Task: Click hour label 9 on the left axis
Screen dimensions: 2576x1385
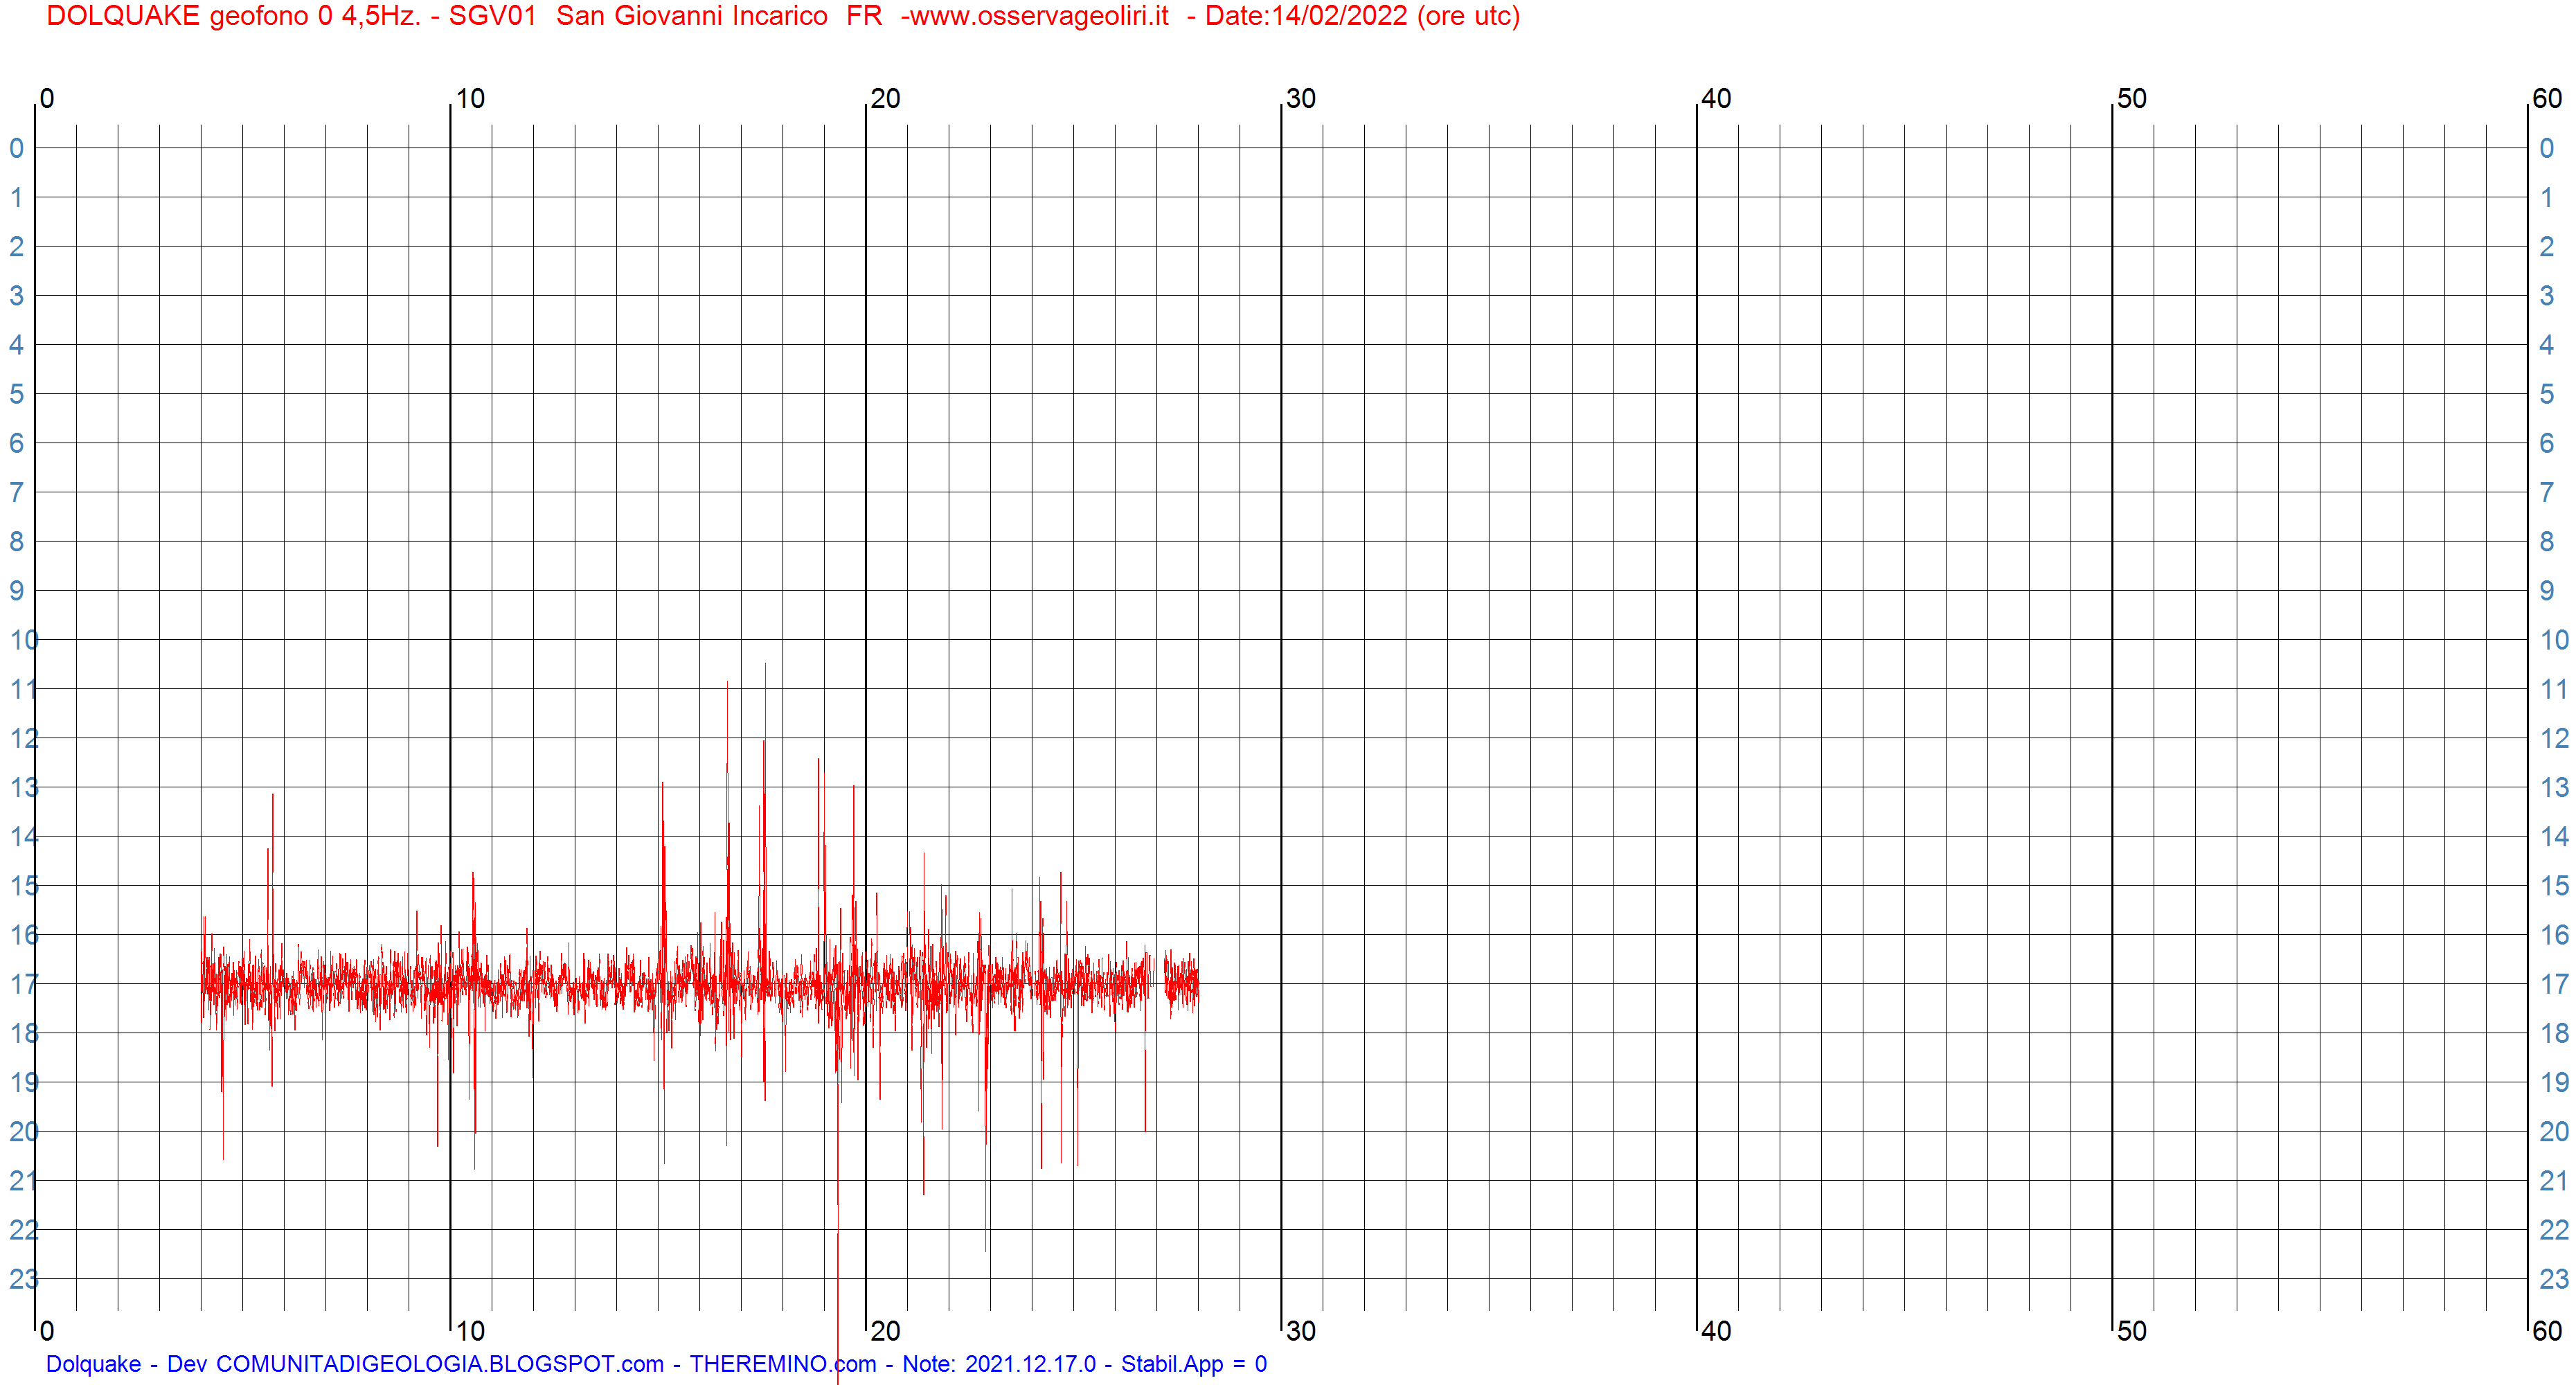Action: (x=17, y=591)
